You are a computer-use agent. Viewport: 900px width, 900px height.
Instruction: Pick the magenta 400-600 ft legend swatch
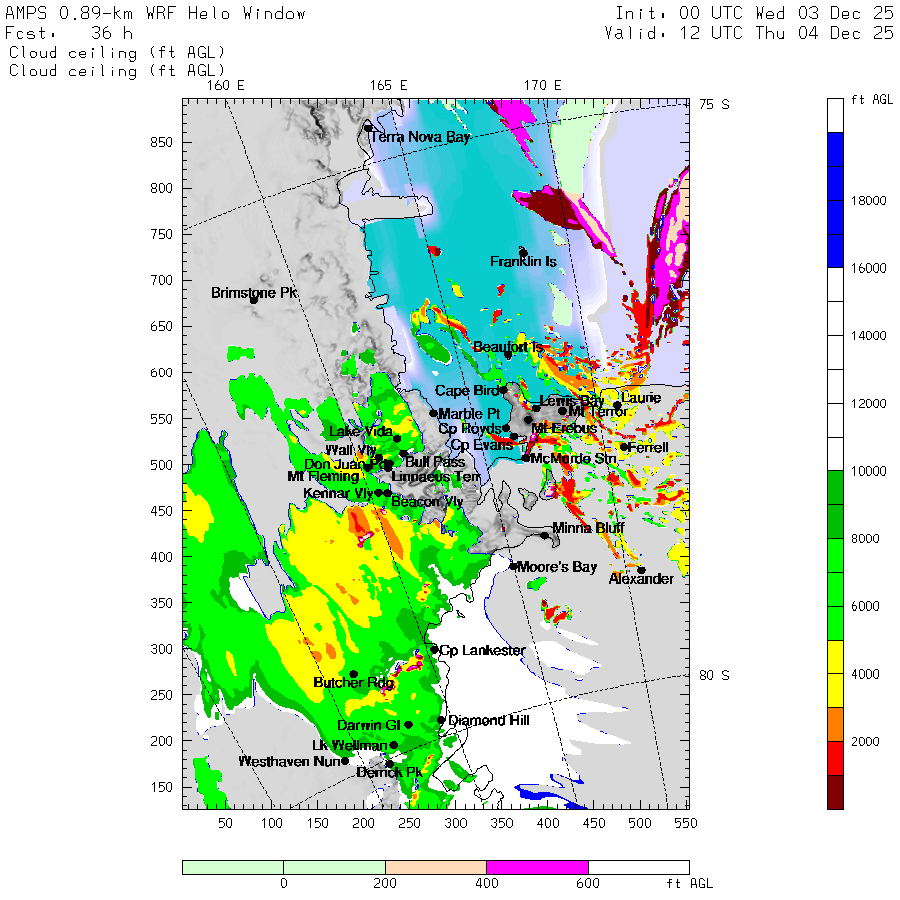(537, 867)
